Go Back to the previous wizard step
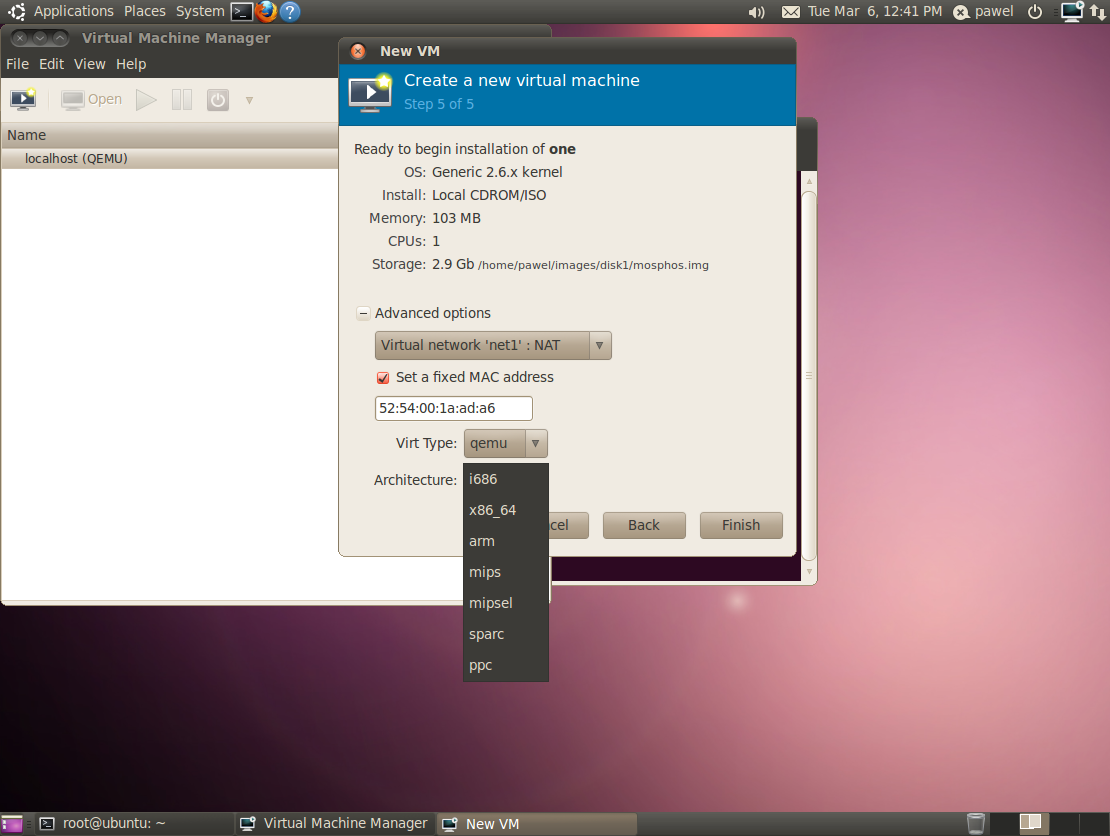 pyautogui.click(x=643, y=525)
